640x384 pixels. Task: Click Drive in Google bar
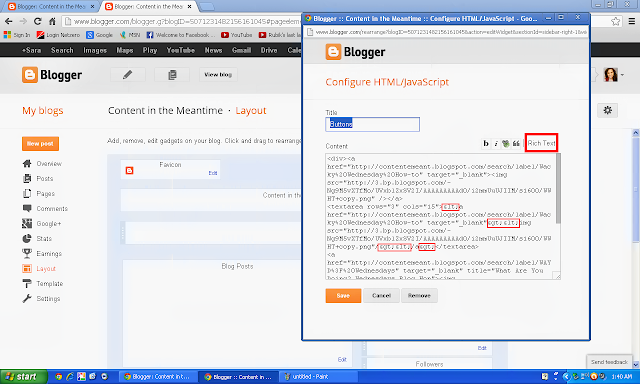(x=269, y=50)
